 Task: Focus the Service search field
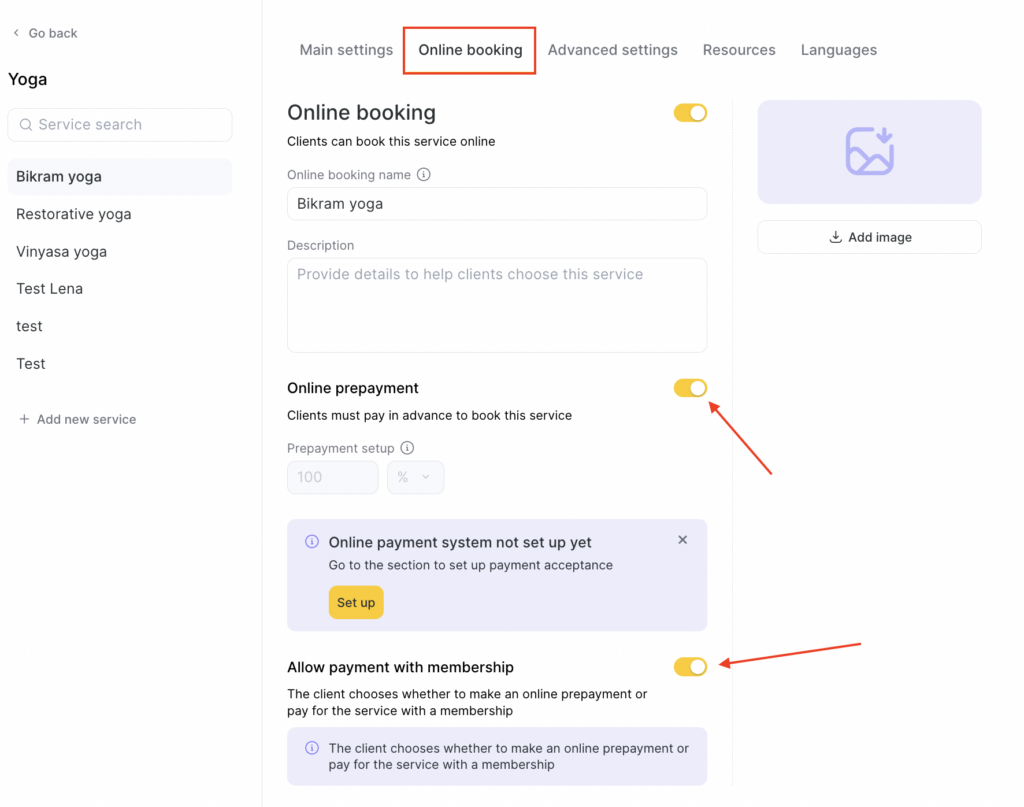130,125
